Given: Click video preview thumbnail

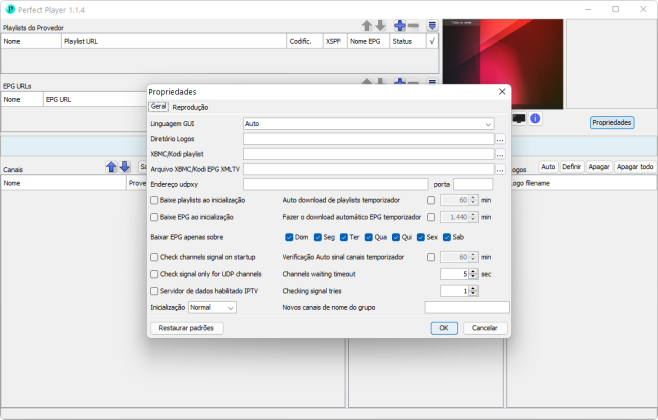Looking at the screenshot, I should pyautogui.click(x=503, y=64).
